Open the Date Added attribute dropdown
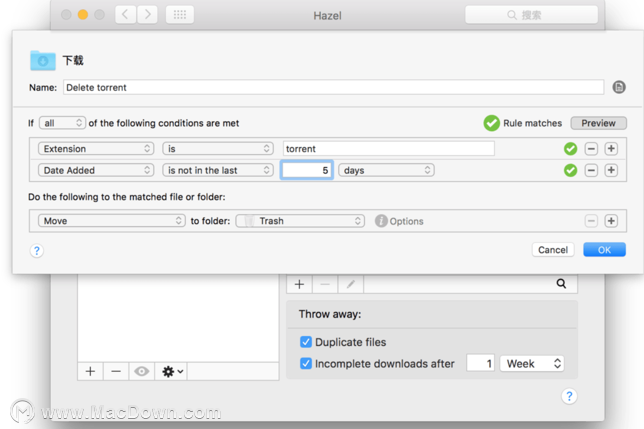Screen dimensions: 644x429 tap(96, 170)
